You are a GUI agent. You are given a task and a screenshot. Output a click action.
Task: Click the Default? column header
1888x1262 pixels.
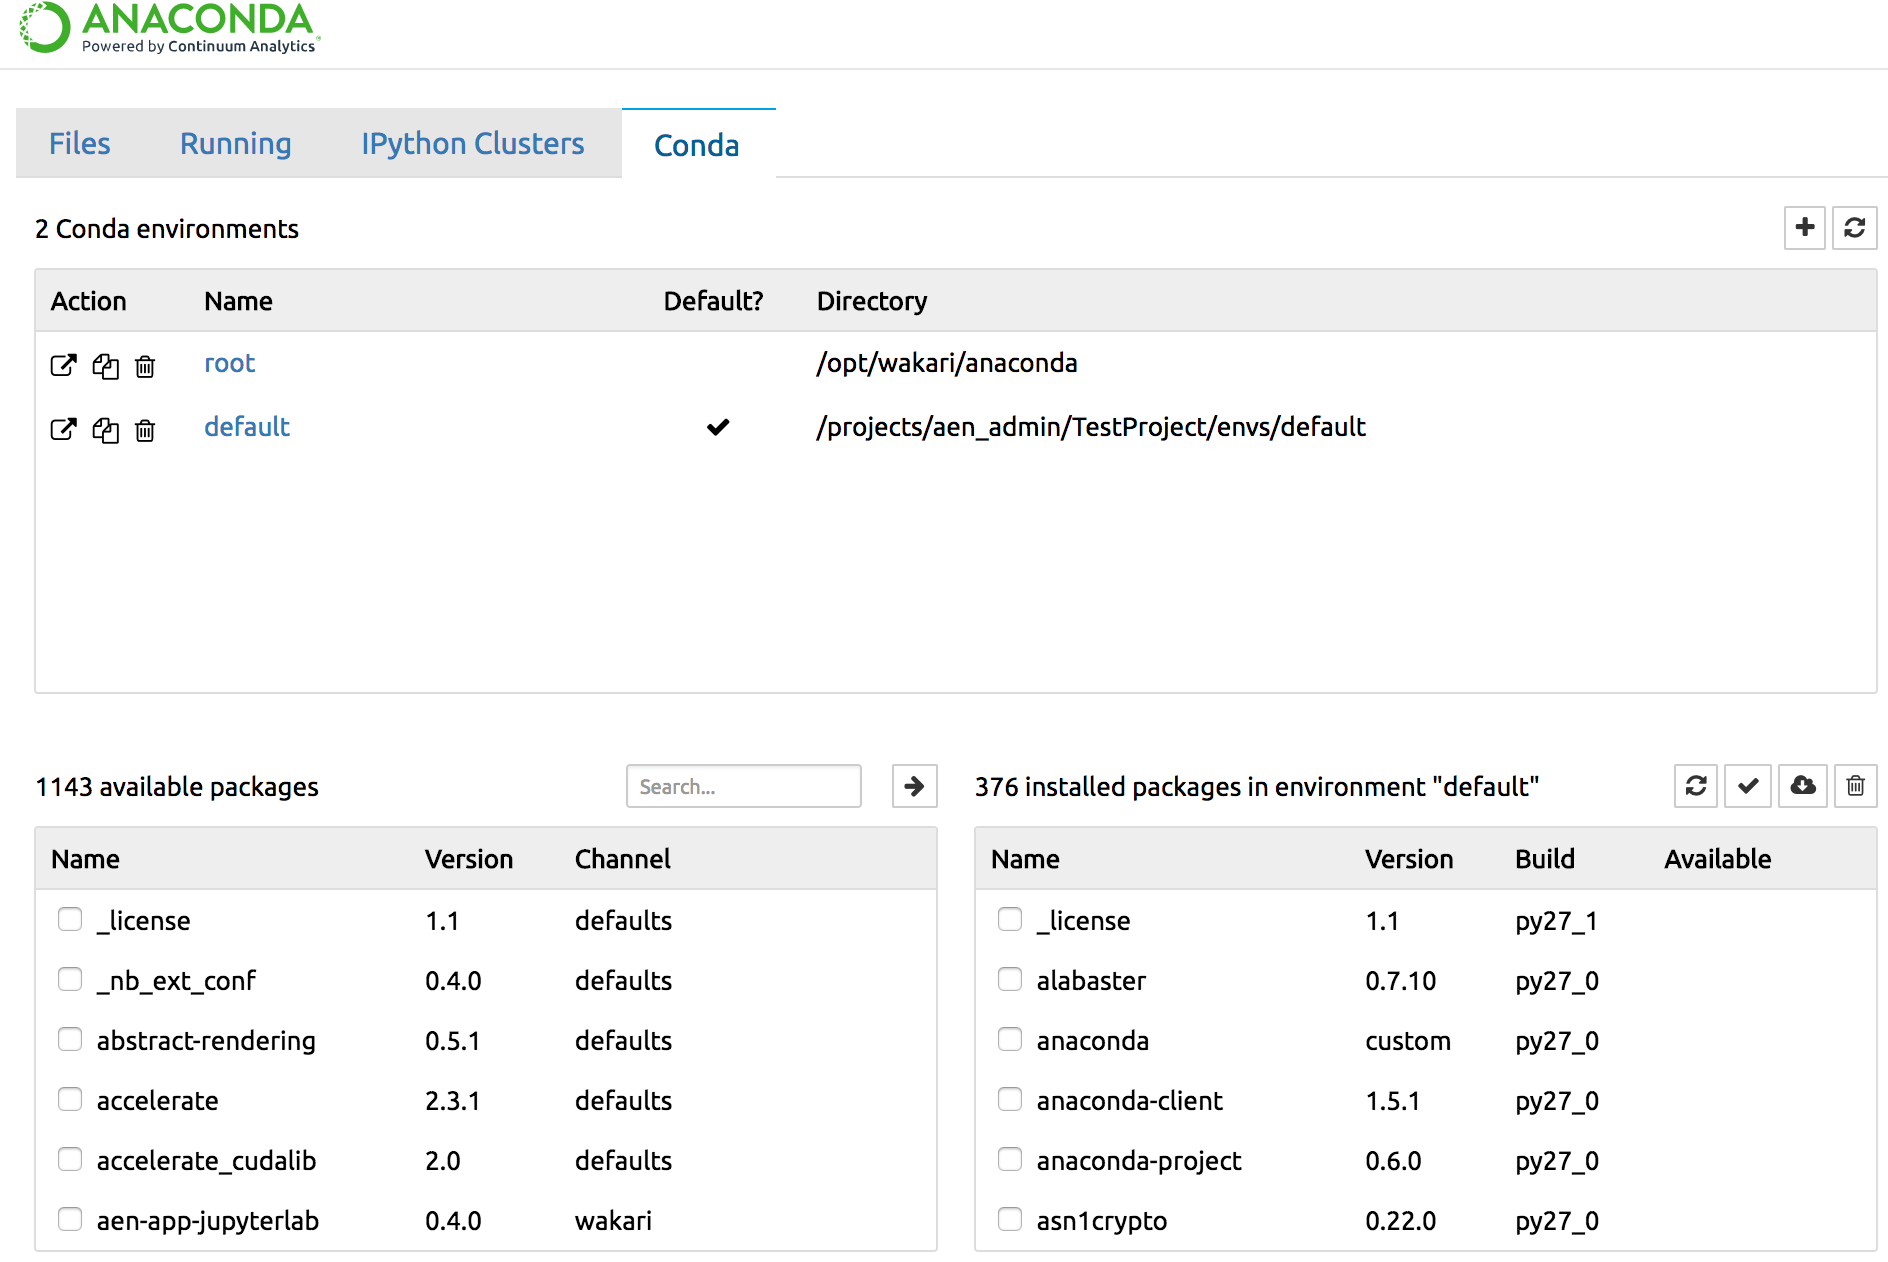pos(714,301)
